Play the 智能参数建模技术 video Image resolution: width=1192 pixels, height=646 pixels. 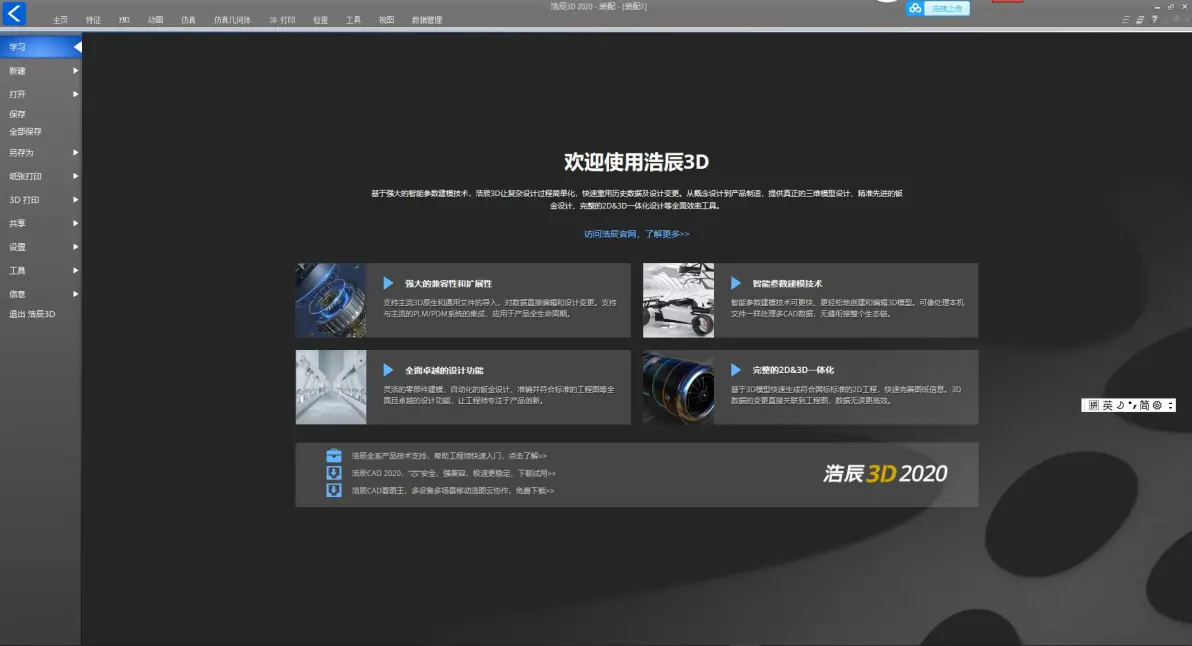click(x=736, y=283)
